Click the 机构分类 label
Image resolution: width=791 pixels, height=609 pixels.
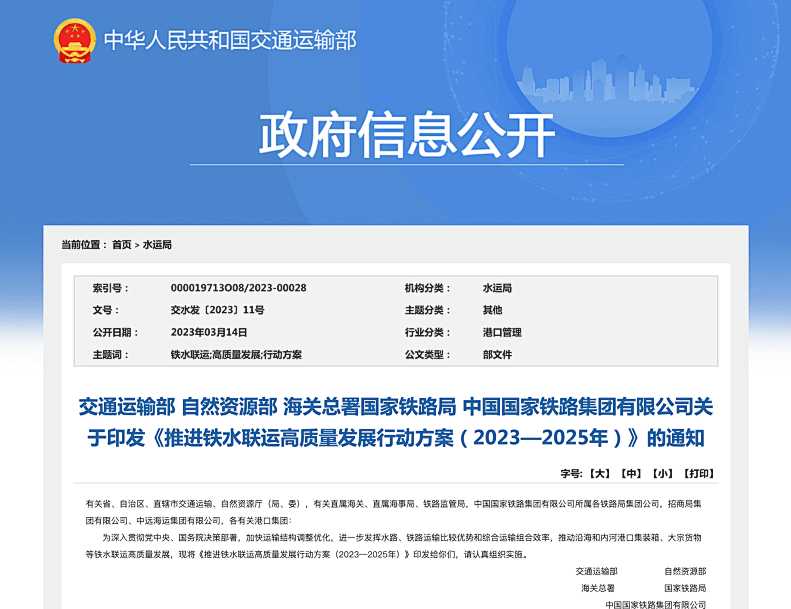(x=427, y=288)
